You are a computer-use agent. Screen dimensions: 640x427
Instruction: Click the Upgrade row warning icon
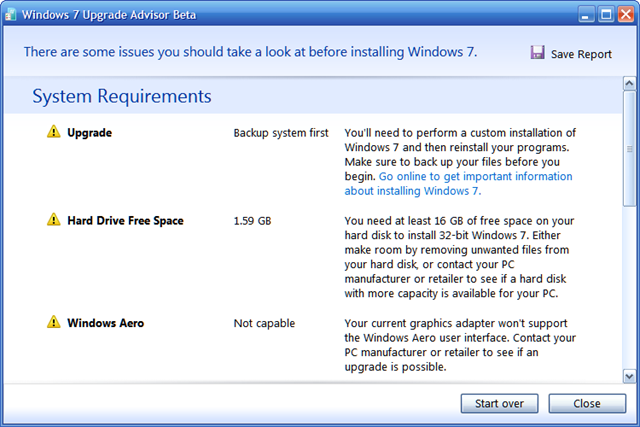53,132
